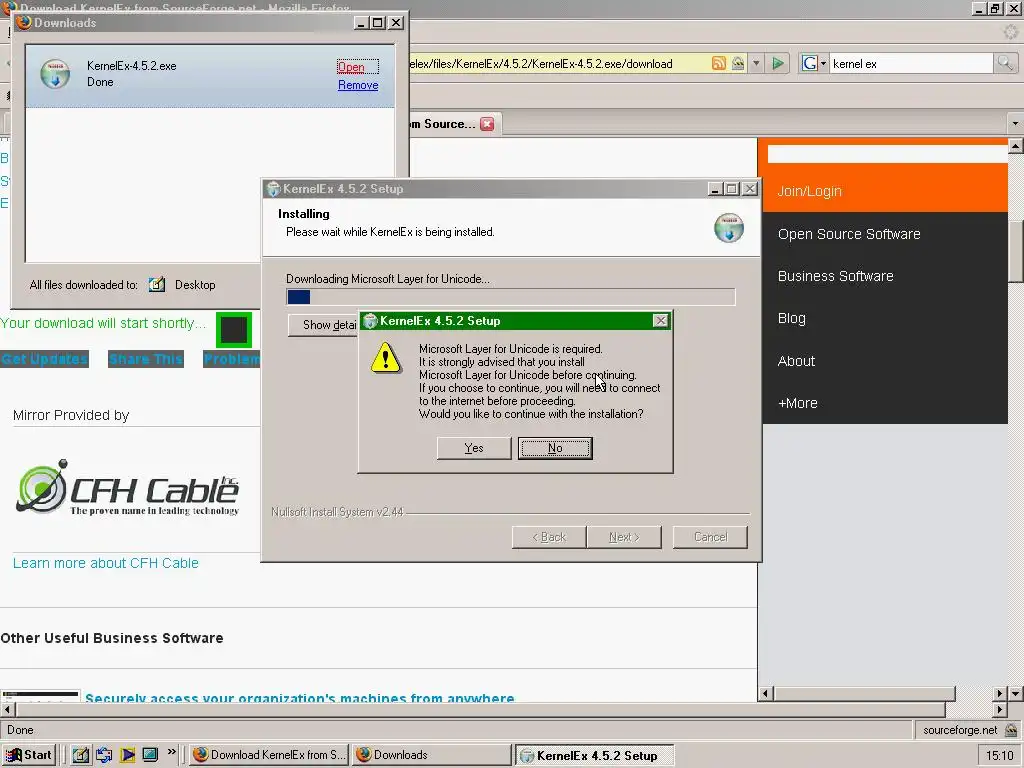1024x768 pixels.
Task: Click Join/Login in SourceForge menu
Action: point(809,191)
